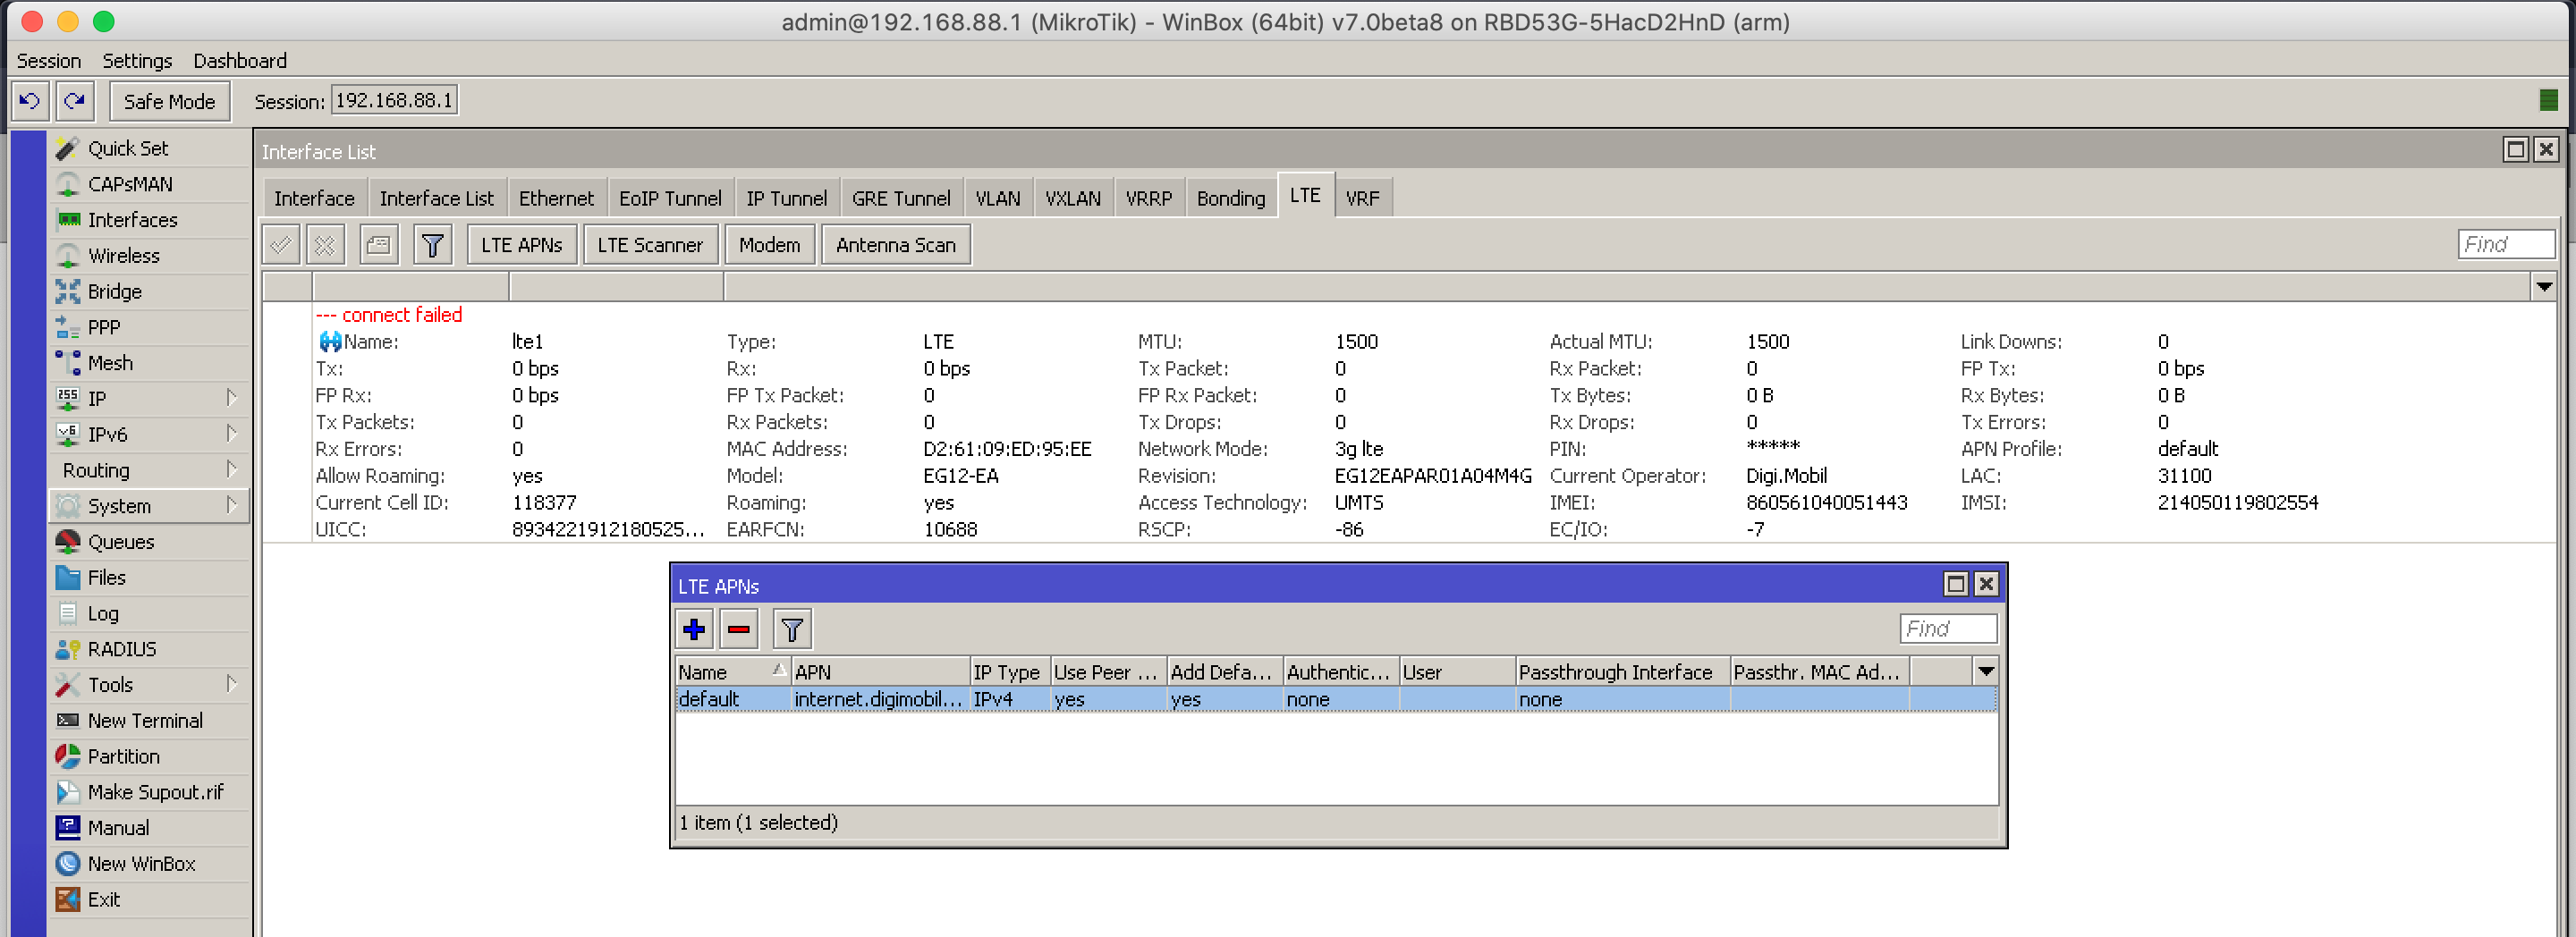Close the LTE APNs window

[x=1986, y=585]
